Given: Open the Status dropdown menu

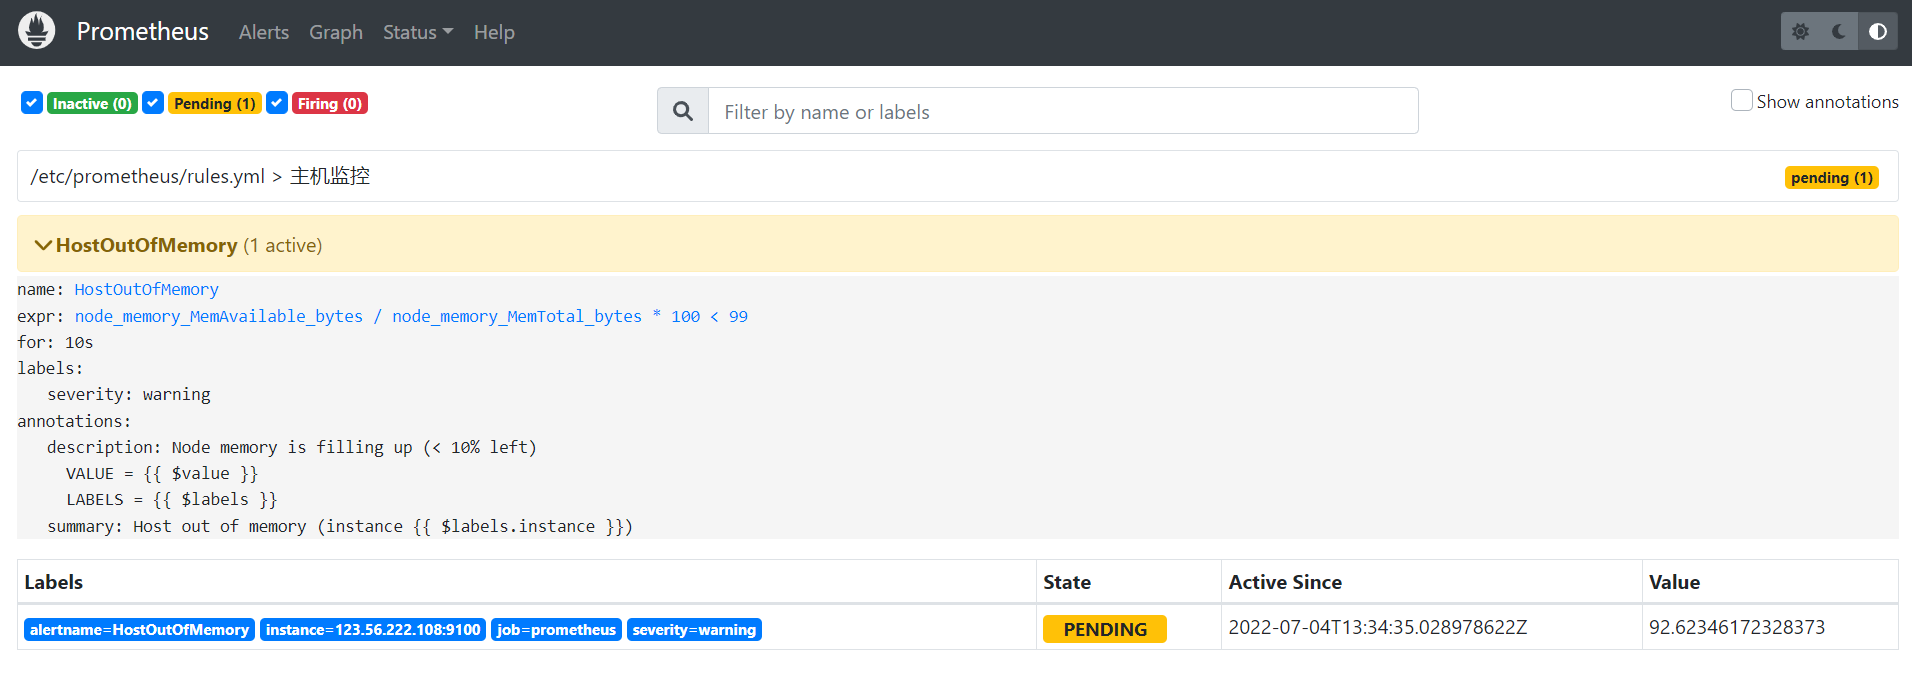Looking at the screenshot, I should (x=417, y=32).
